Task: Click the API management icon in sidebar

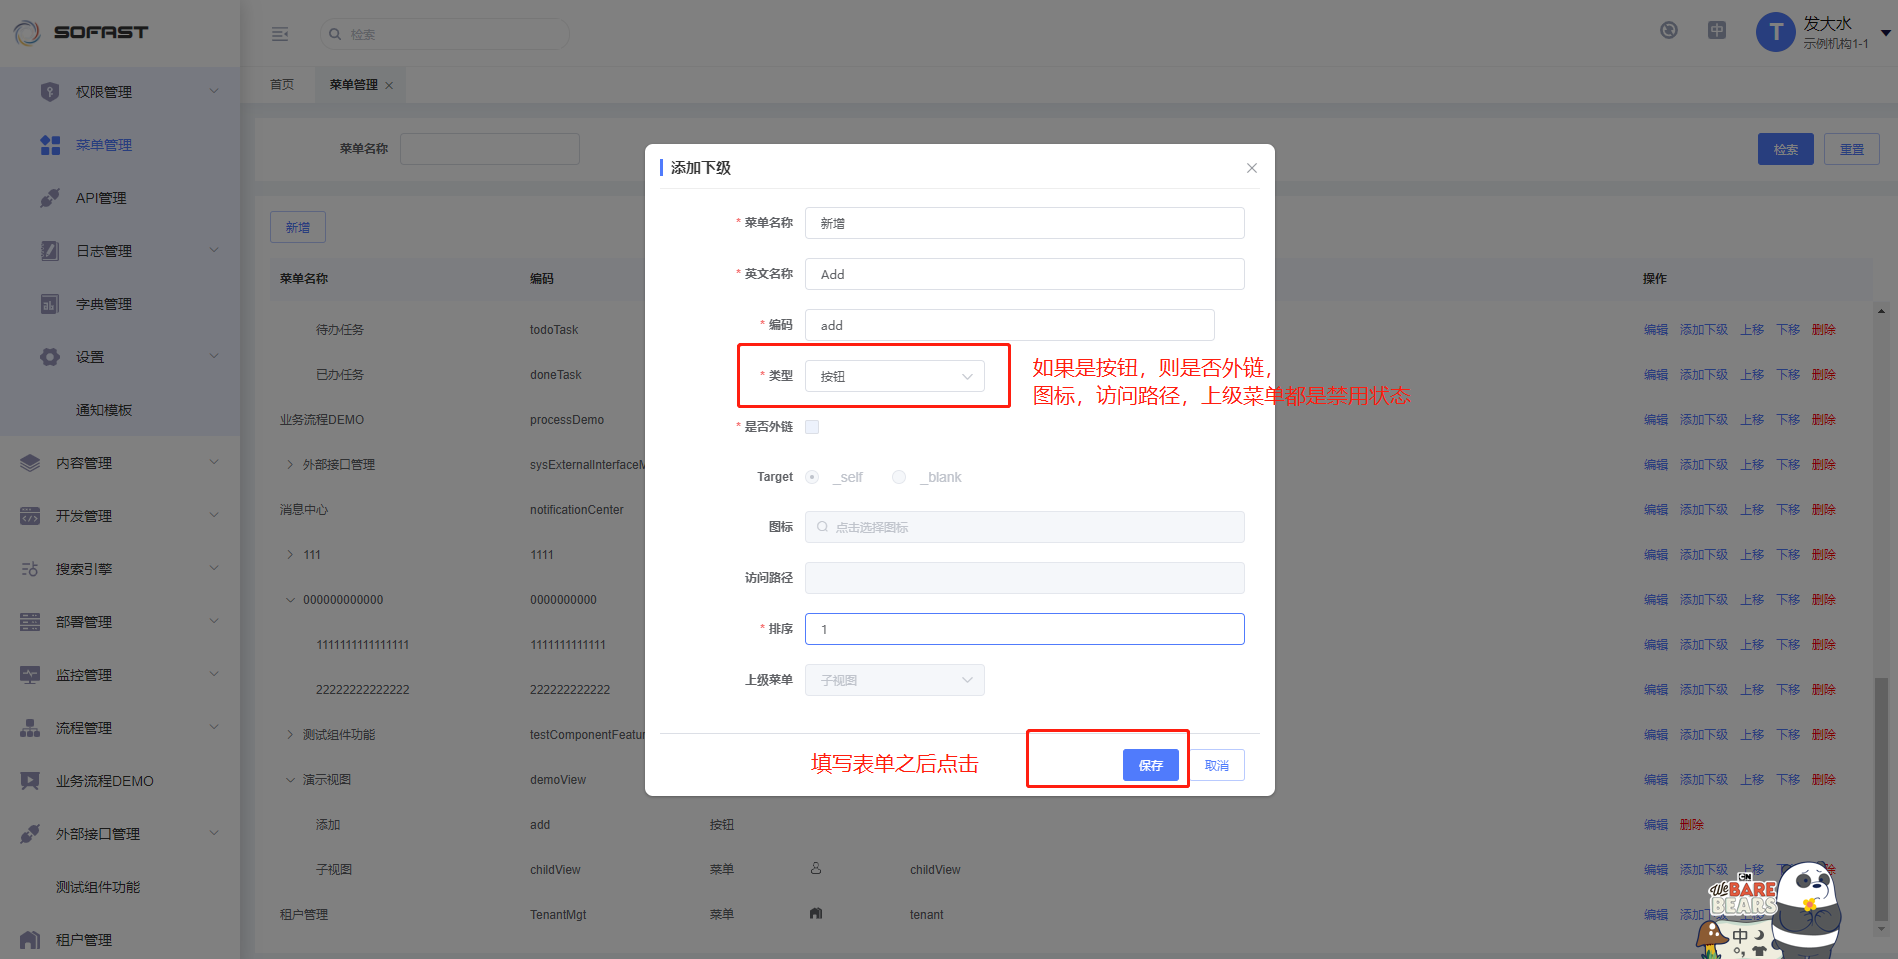Action: tap(50, 198)
